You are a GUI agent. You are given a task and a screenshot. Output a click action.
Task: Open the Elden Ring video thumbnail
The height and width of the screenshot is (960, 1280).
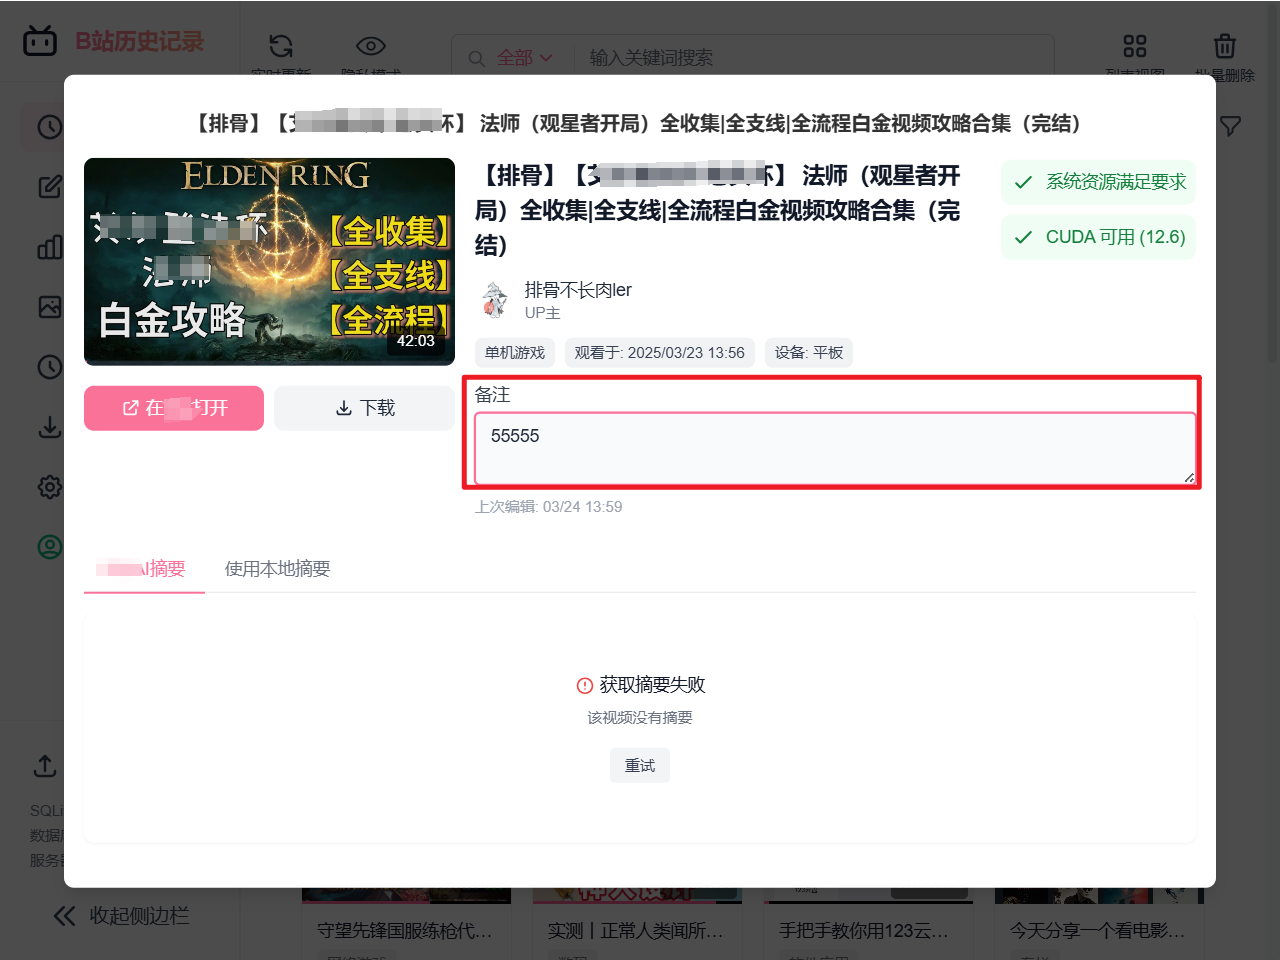click(269, 262)
